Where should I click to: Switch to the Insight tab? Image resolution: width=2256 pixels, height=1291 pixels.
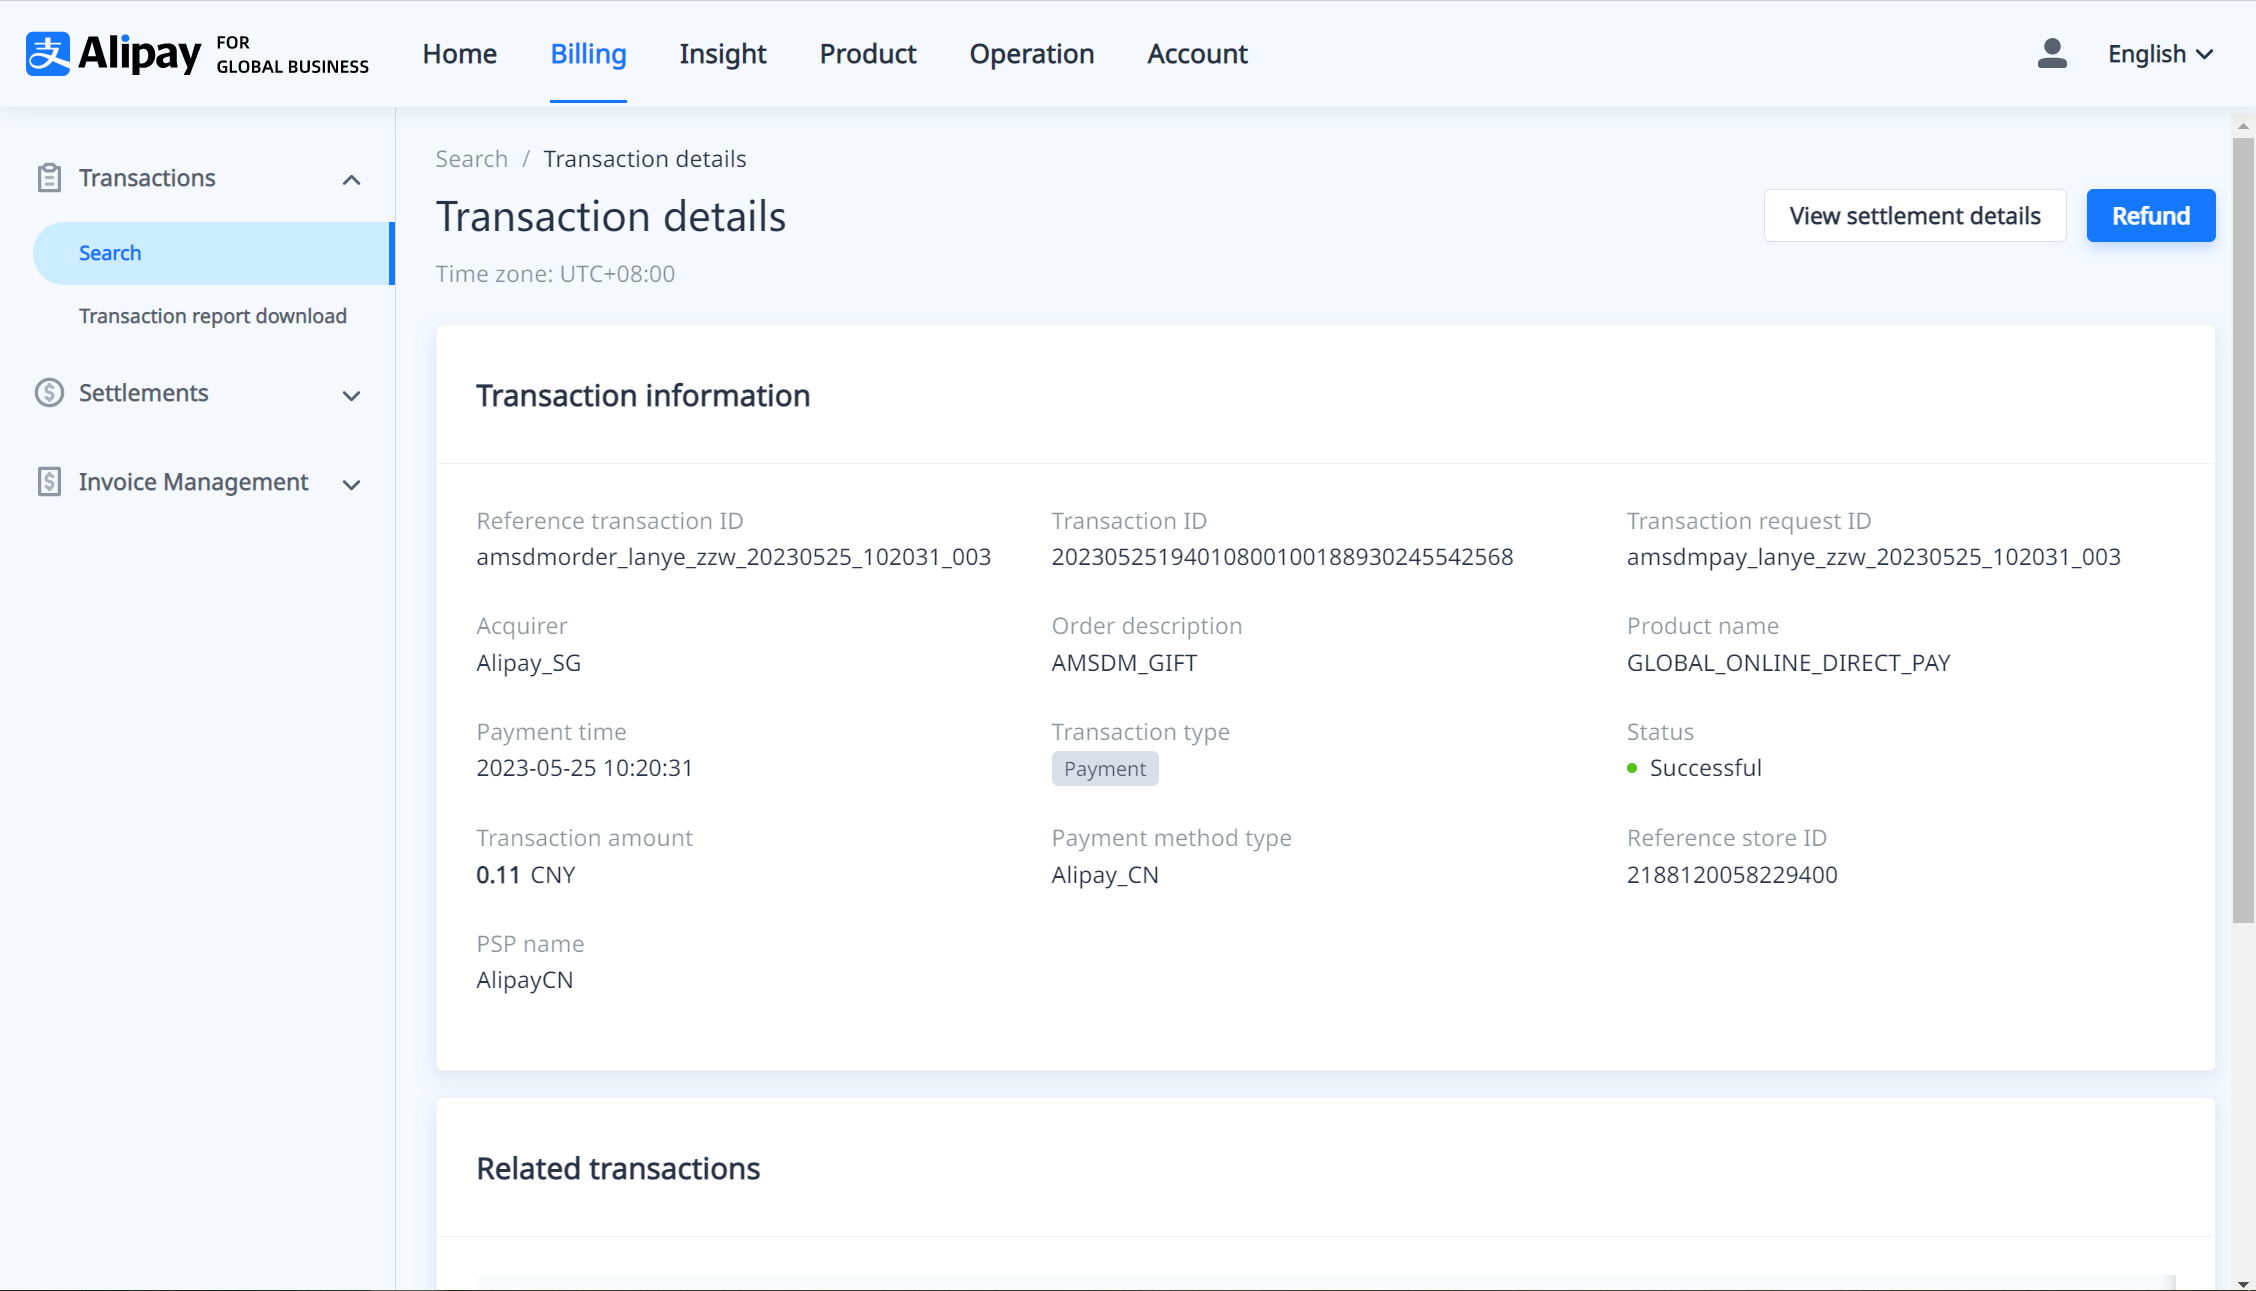click(x=722, y=54)
